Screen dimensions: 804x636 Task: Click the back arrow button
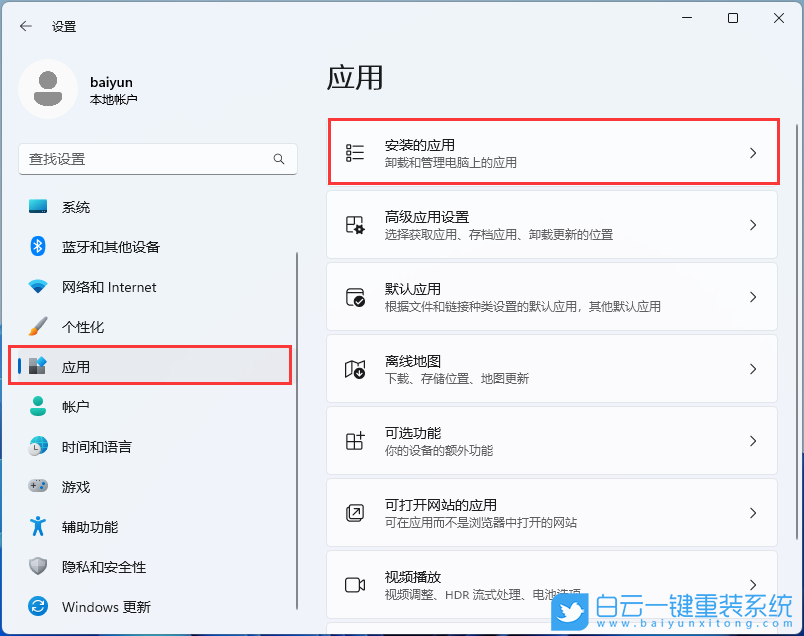[25, 27]
